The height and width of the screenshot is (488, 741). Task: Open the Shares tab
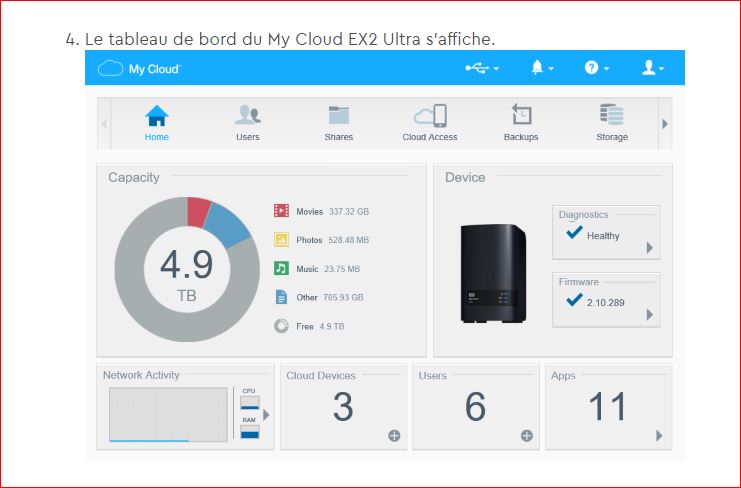[x=339, y=123]
